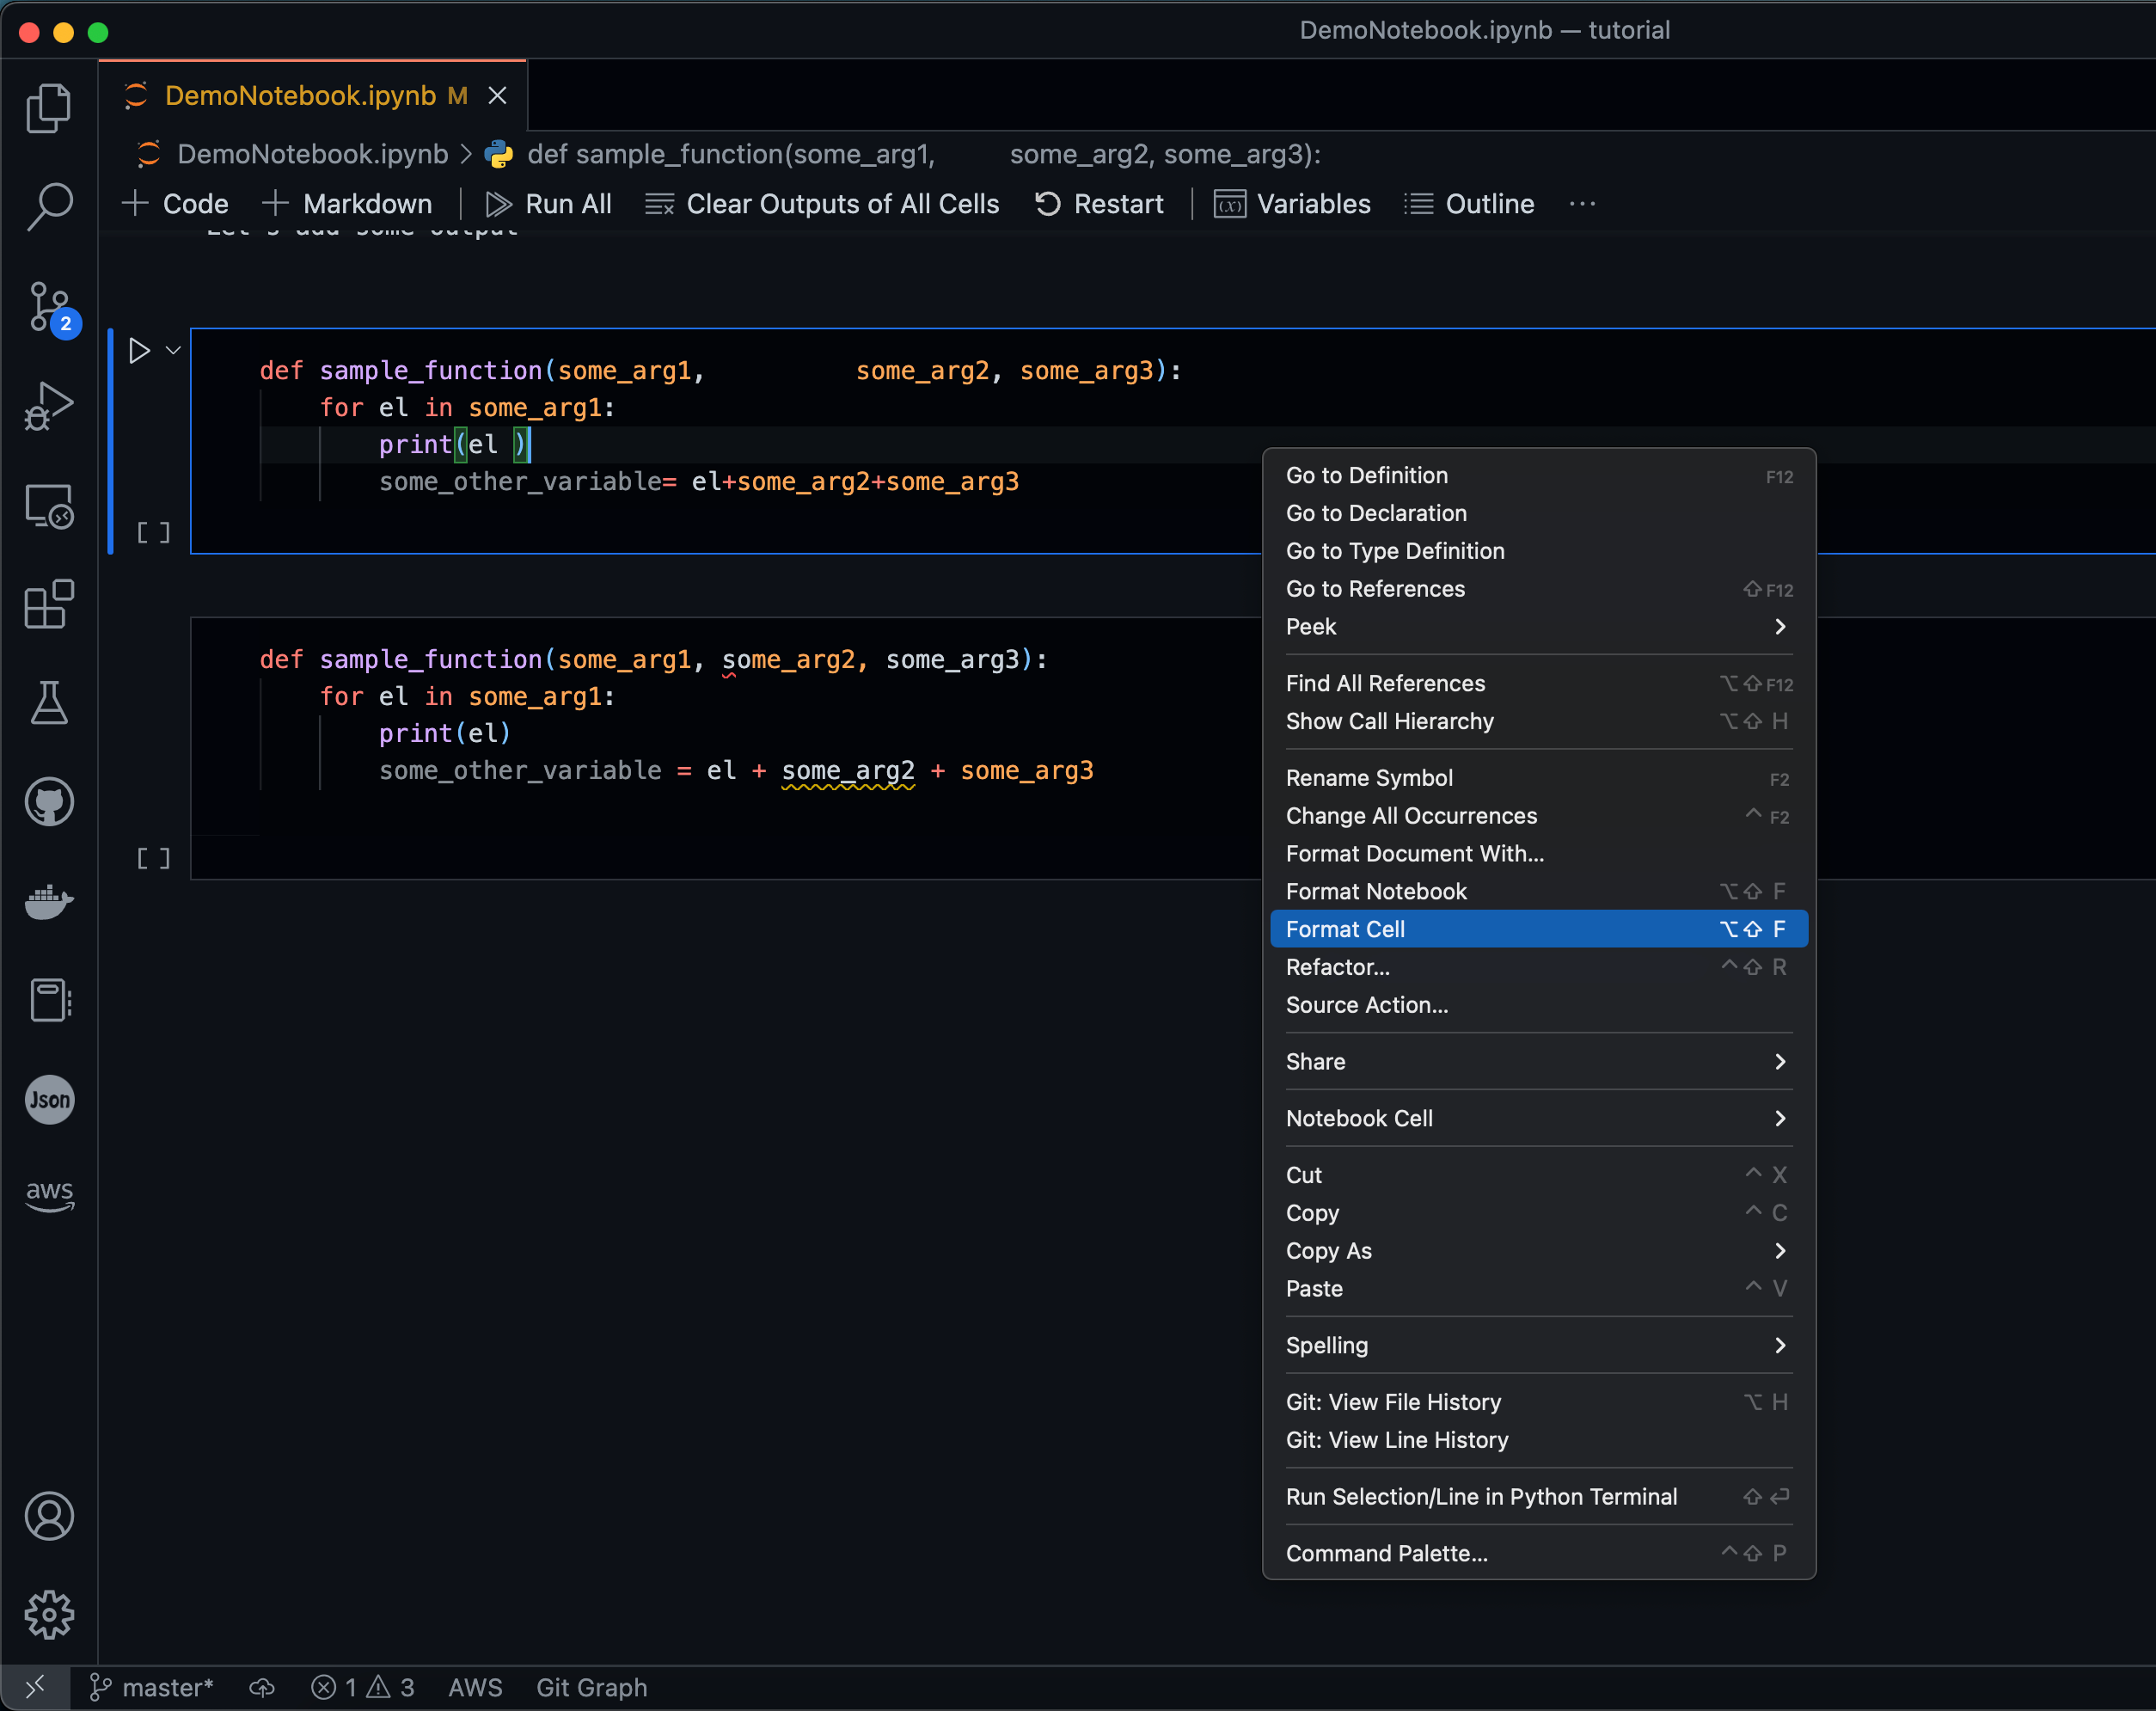Open the Docker view
This screenshot has width=2156, height=1711.
[x=49, y=901]
